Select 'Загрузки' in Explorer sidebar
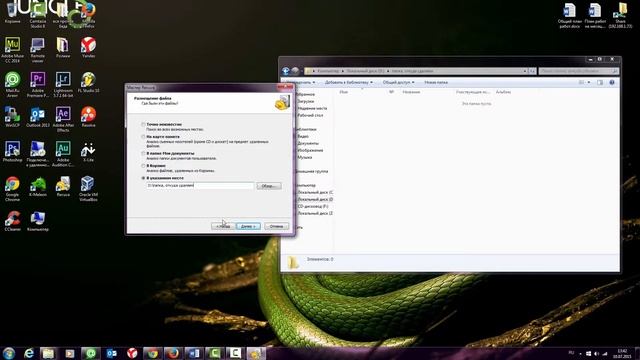The width and height of the screenshot is (640, 360). (x=306, y=101)
